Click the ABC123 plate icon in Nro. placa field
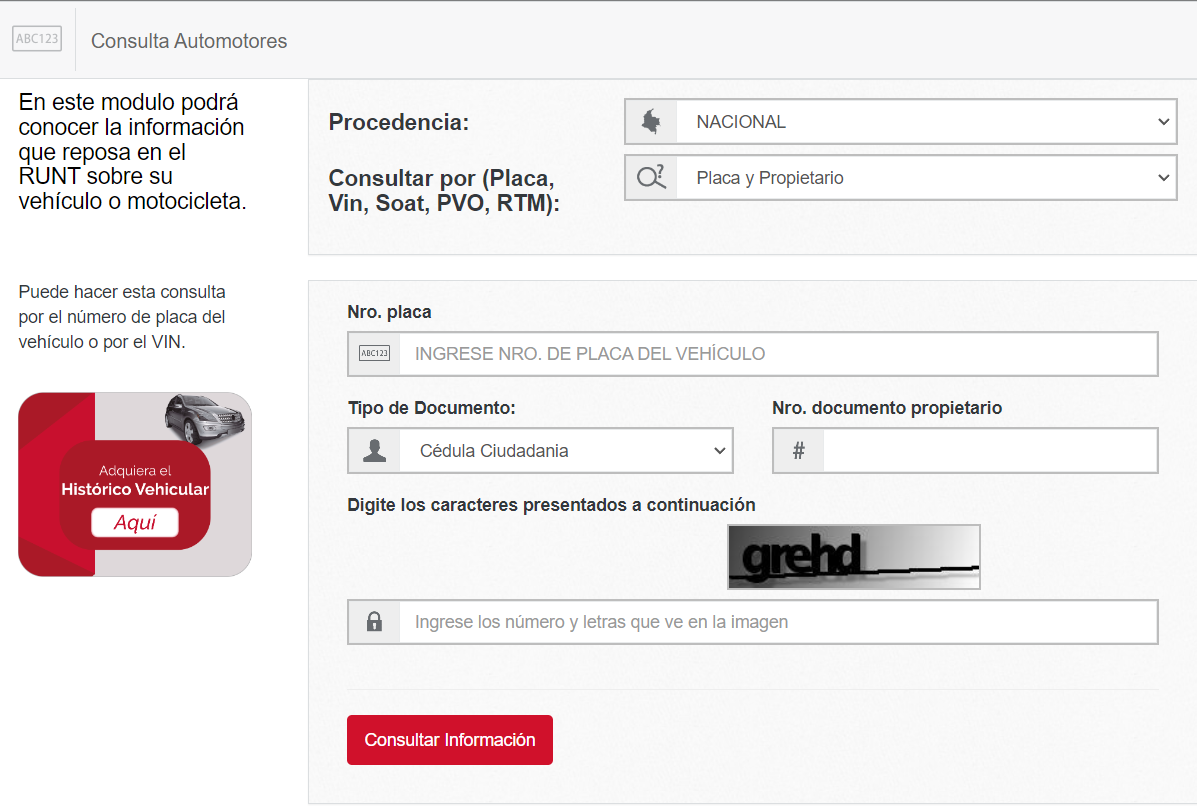The image size is (1197, 807). (x=374, y=353)
